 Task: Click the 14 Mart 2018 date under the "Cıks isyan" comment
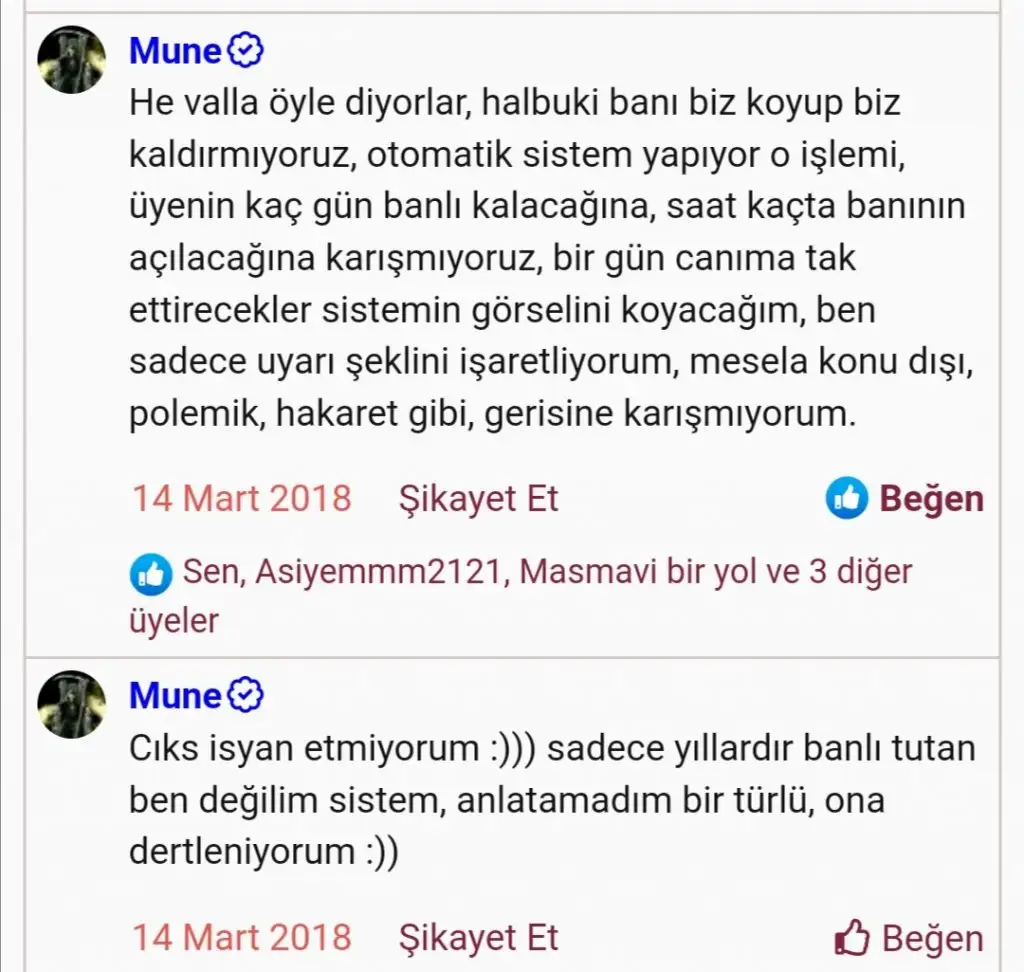(242, 938)
